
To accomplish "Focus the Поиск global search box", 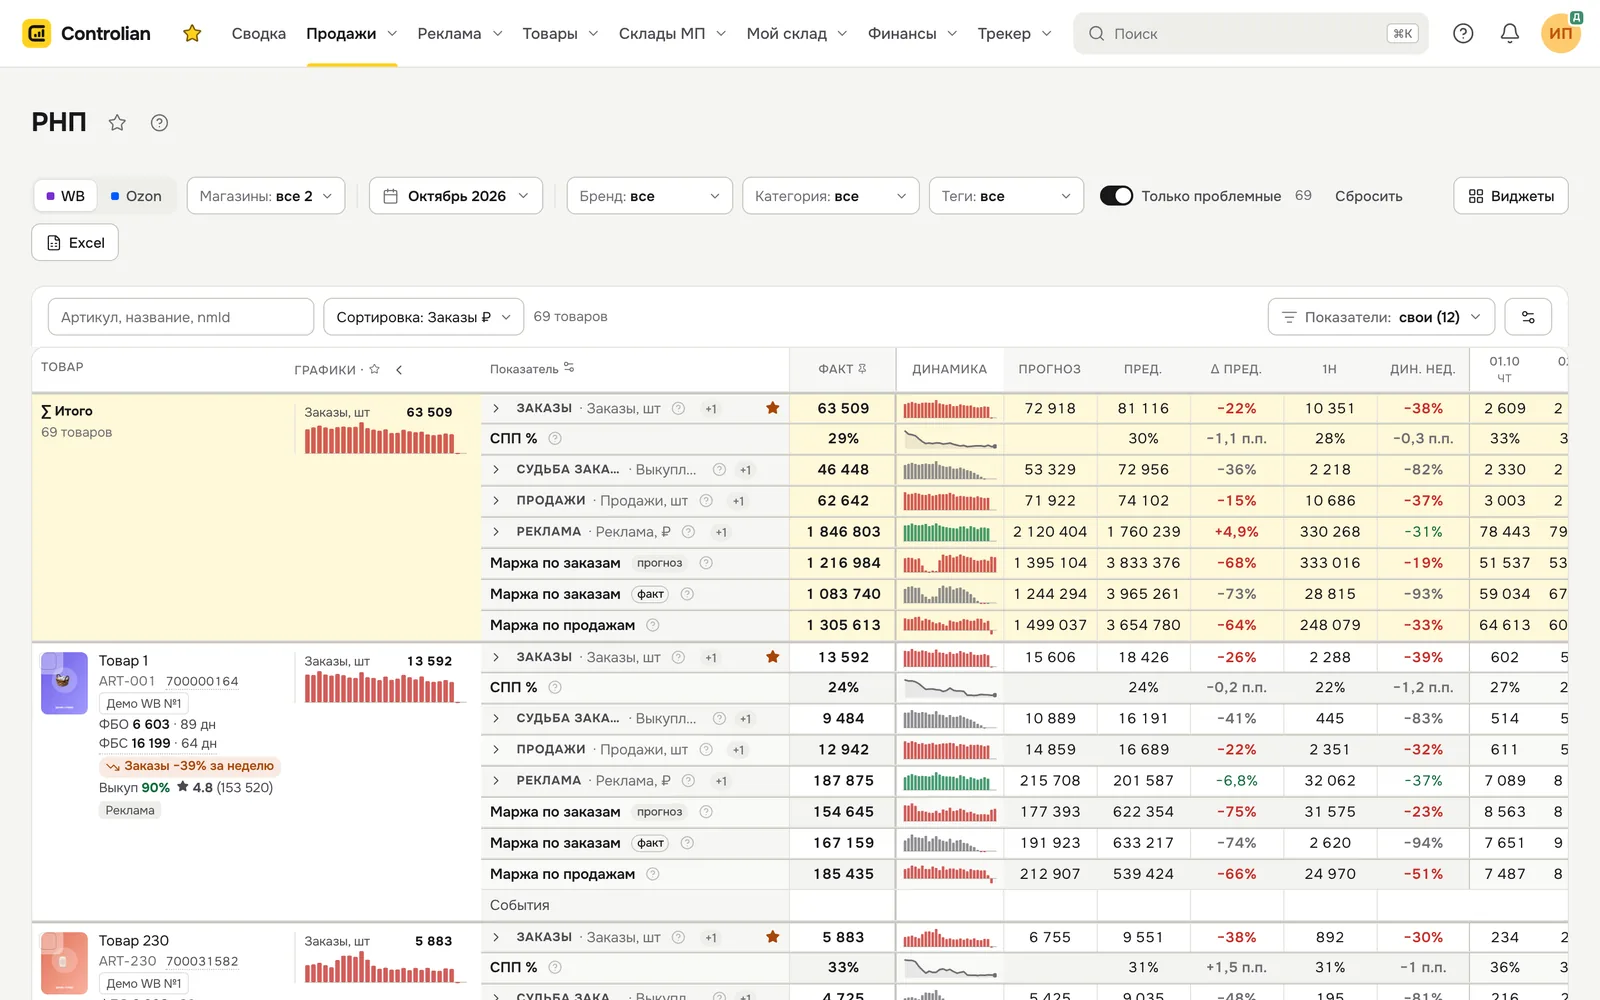I will click(x=1251, y=34).
